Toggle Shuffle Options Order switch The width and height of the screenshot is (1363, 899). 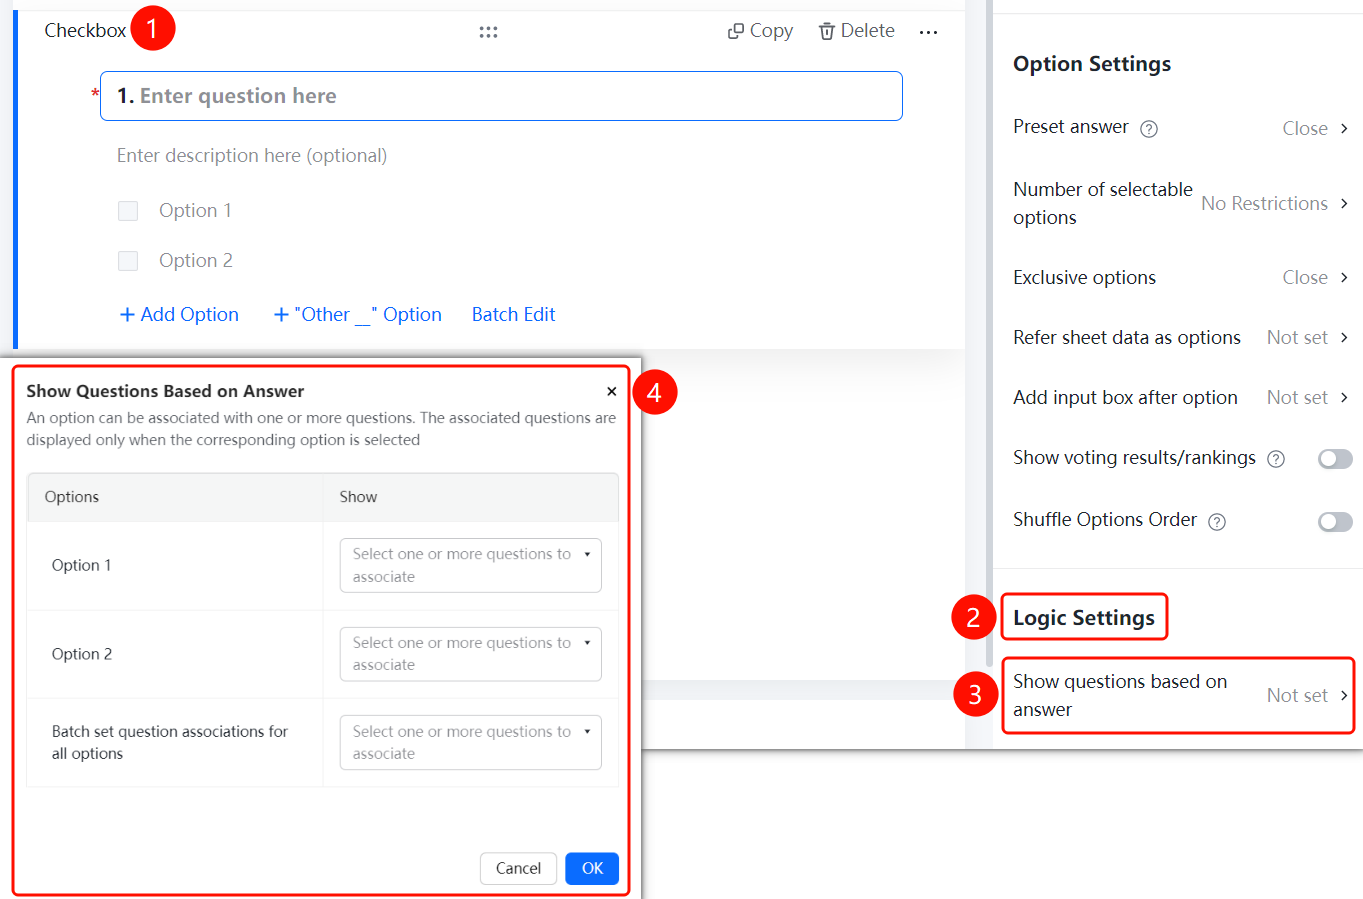(x=1335, y=522)
